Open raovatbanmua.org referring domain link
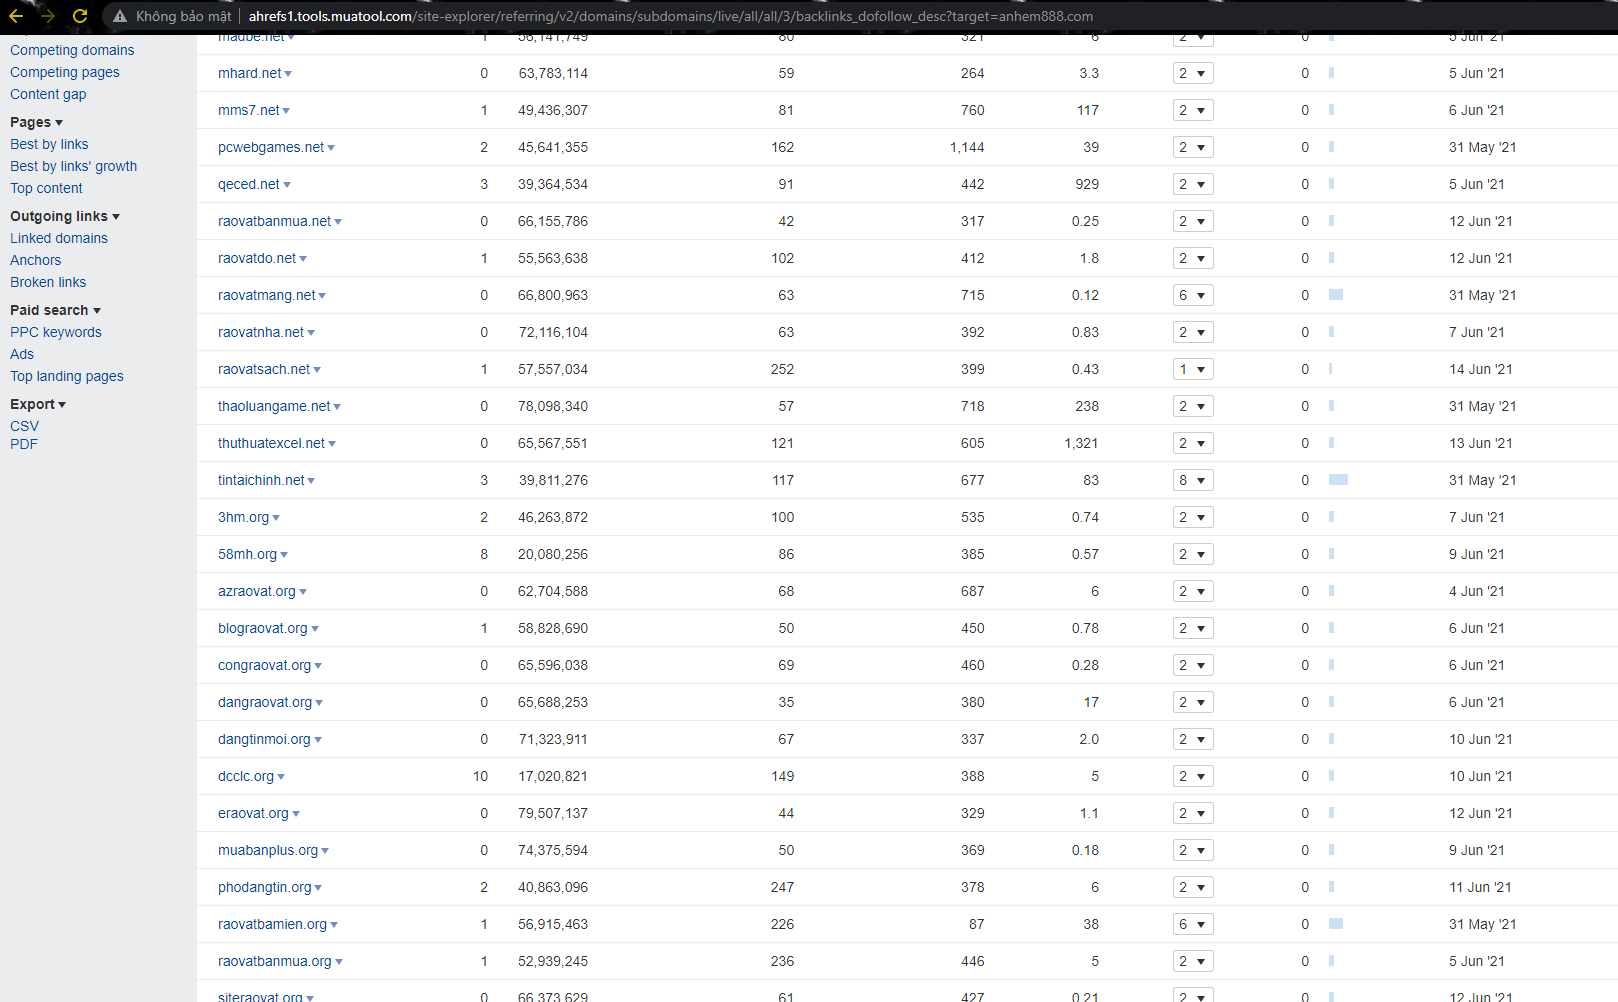 (275, 961)
